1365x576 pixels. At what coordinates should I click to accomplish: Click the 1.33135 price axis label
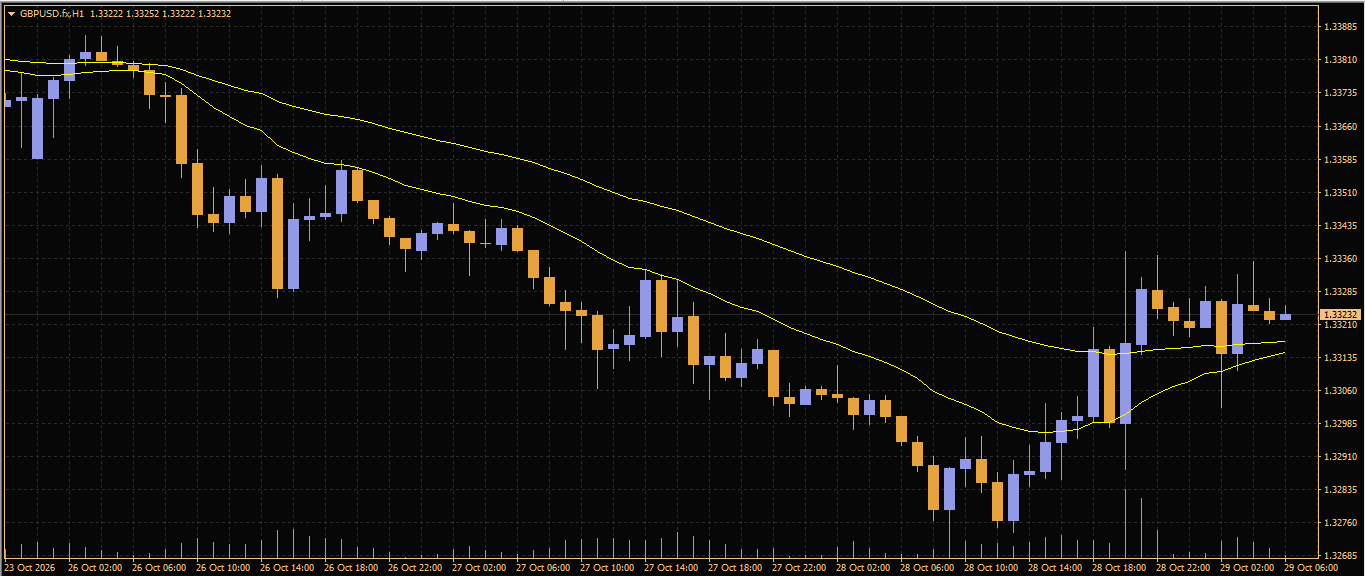pos(1339,357)
